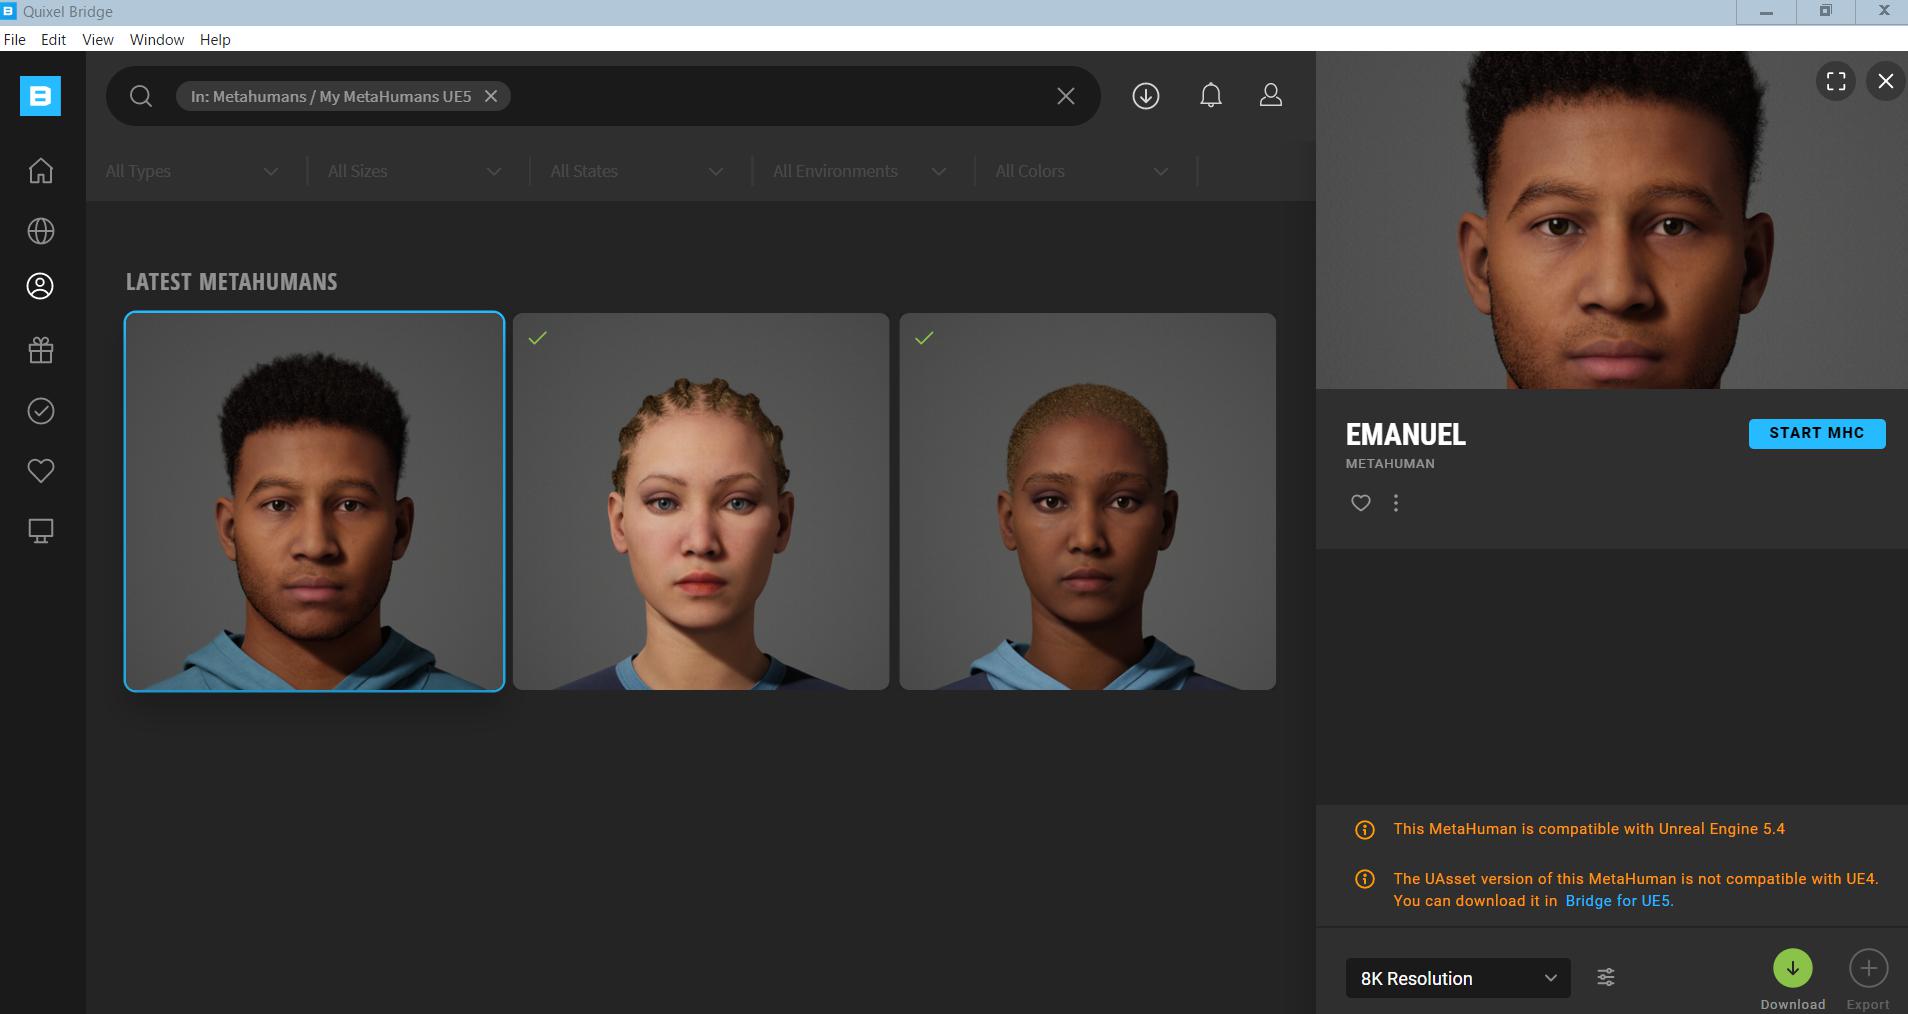
Task: Open the File menu
Action: (15, 40)
